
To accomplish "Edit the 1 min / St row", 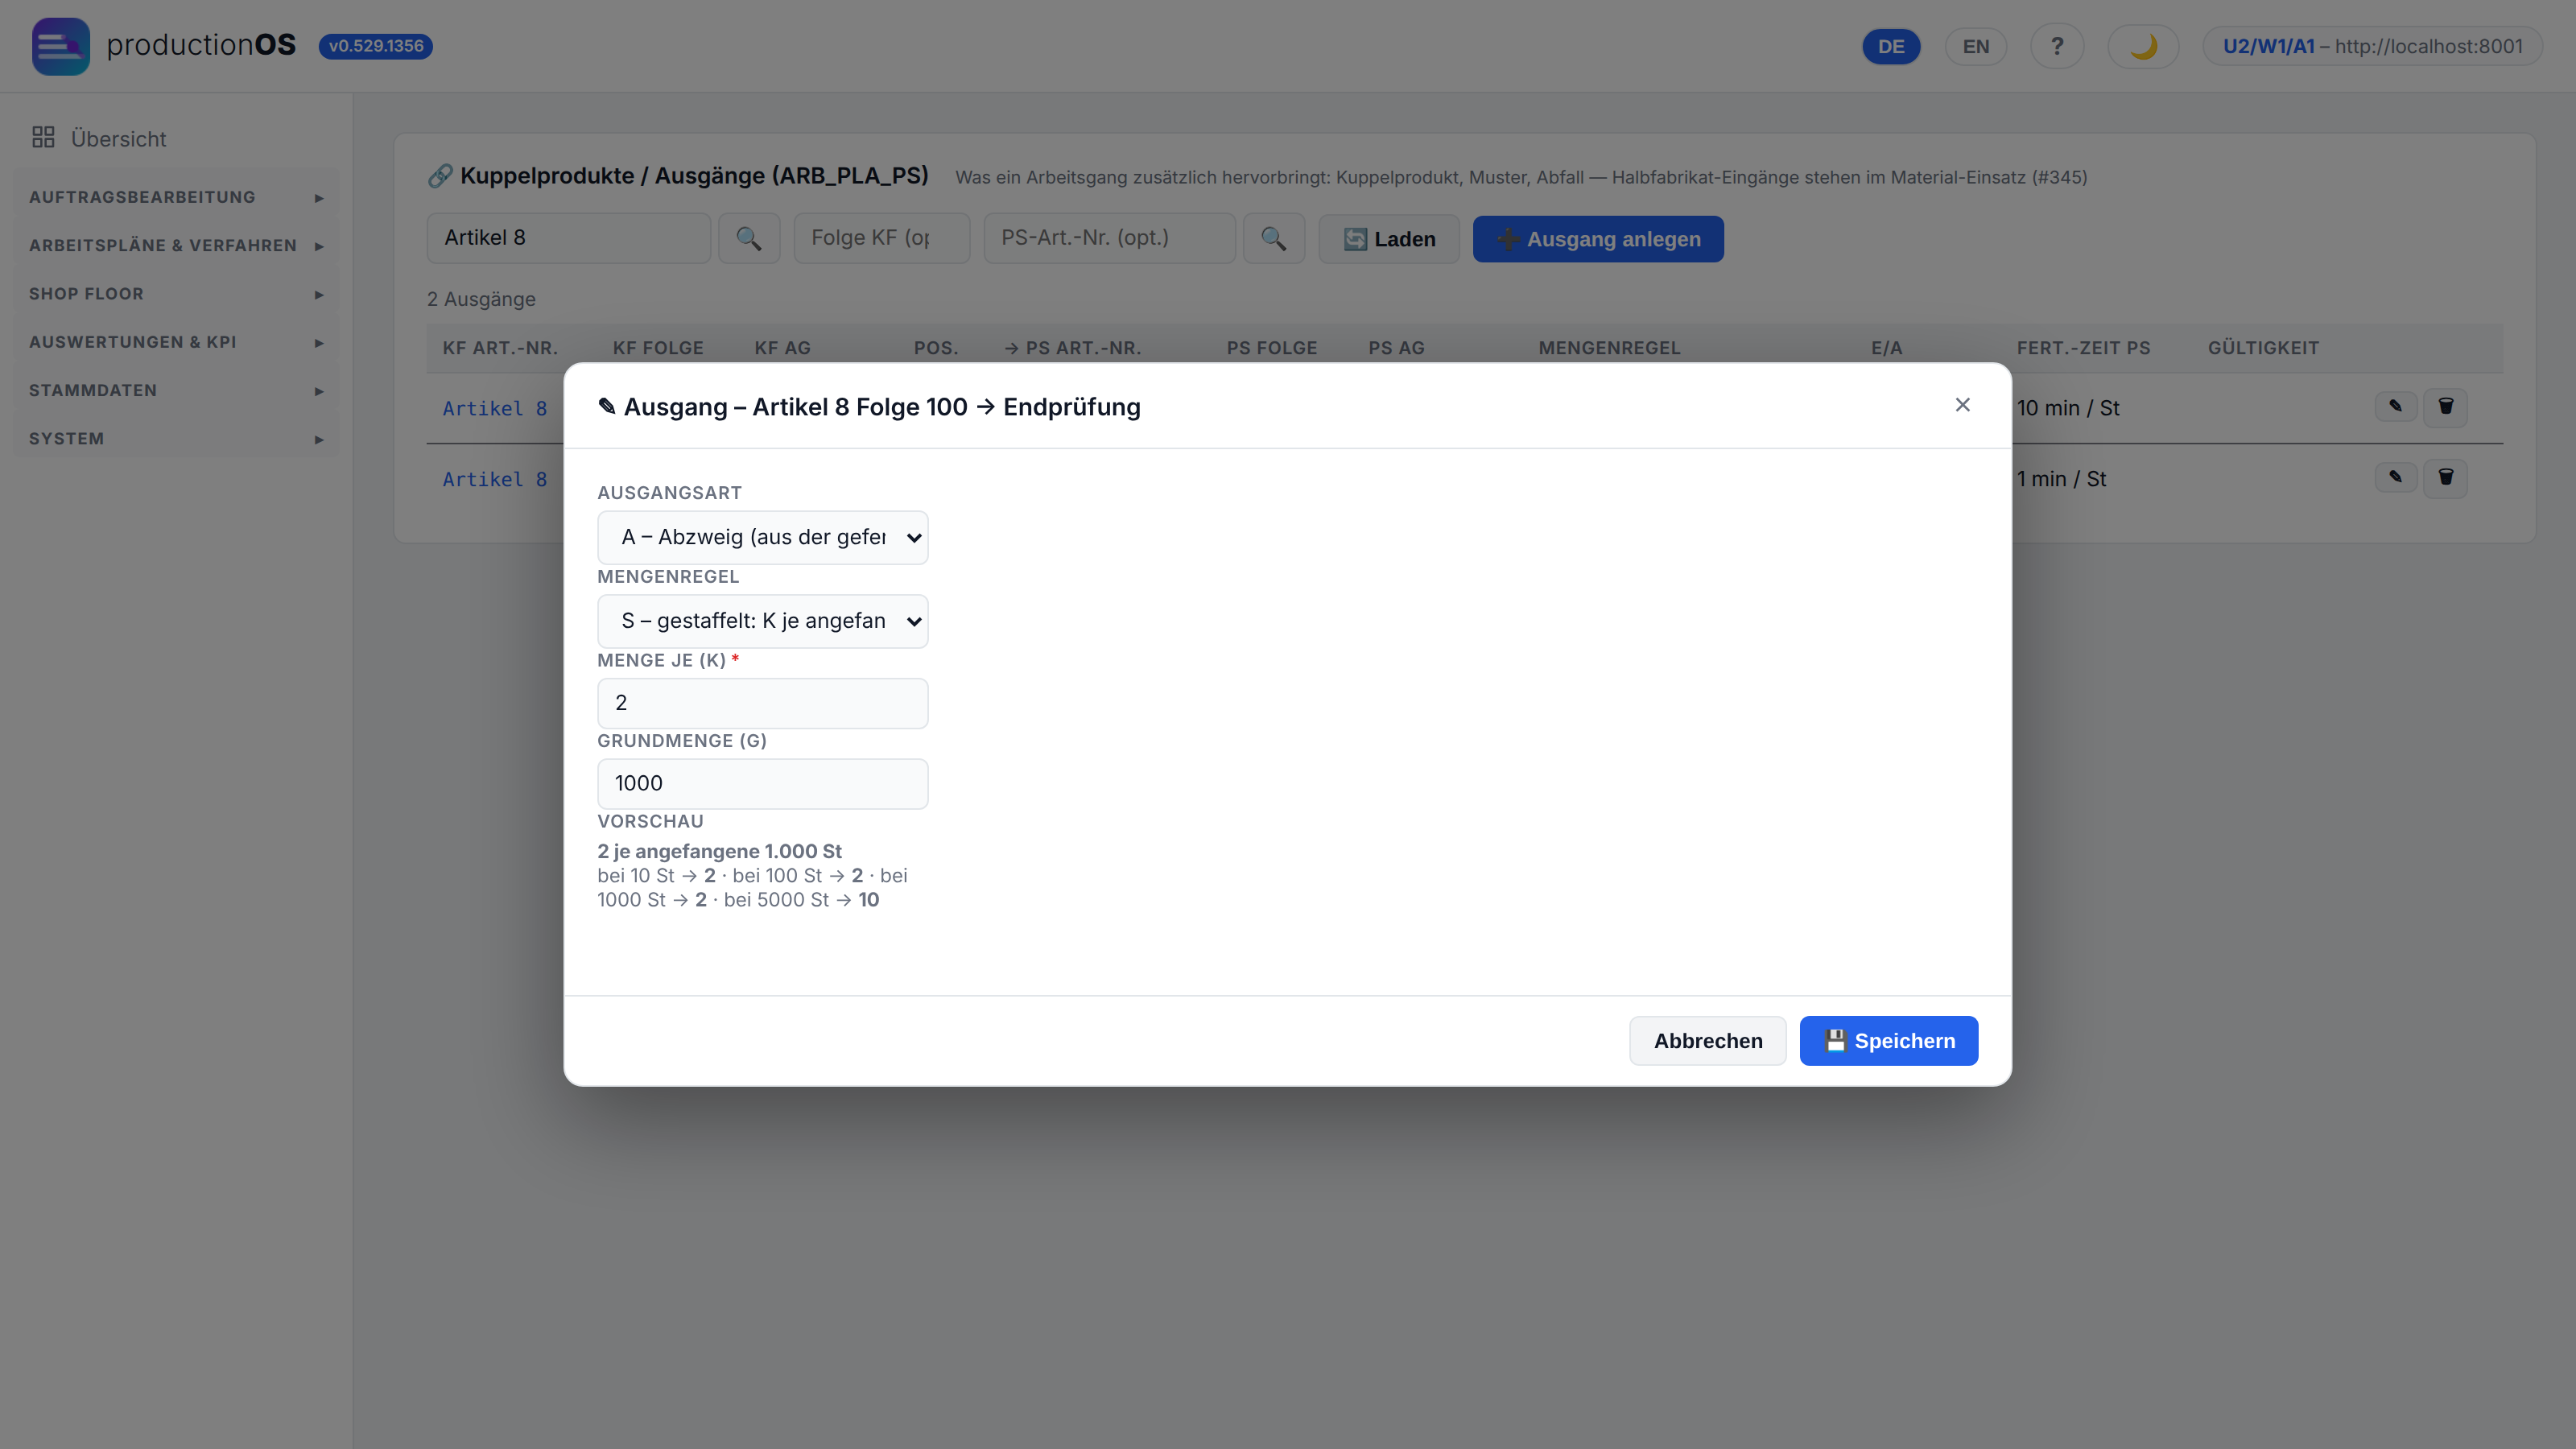I will point(2395,478).
